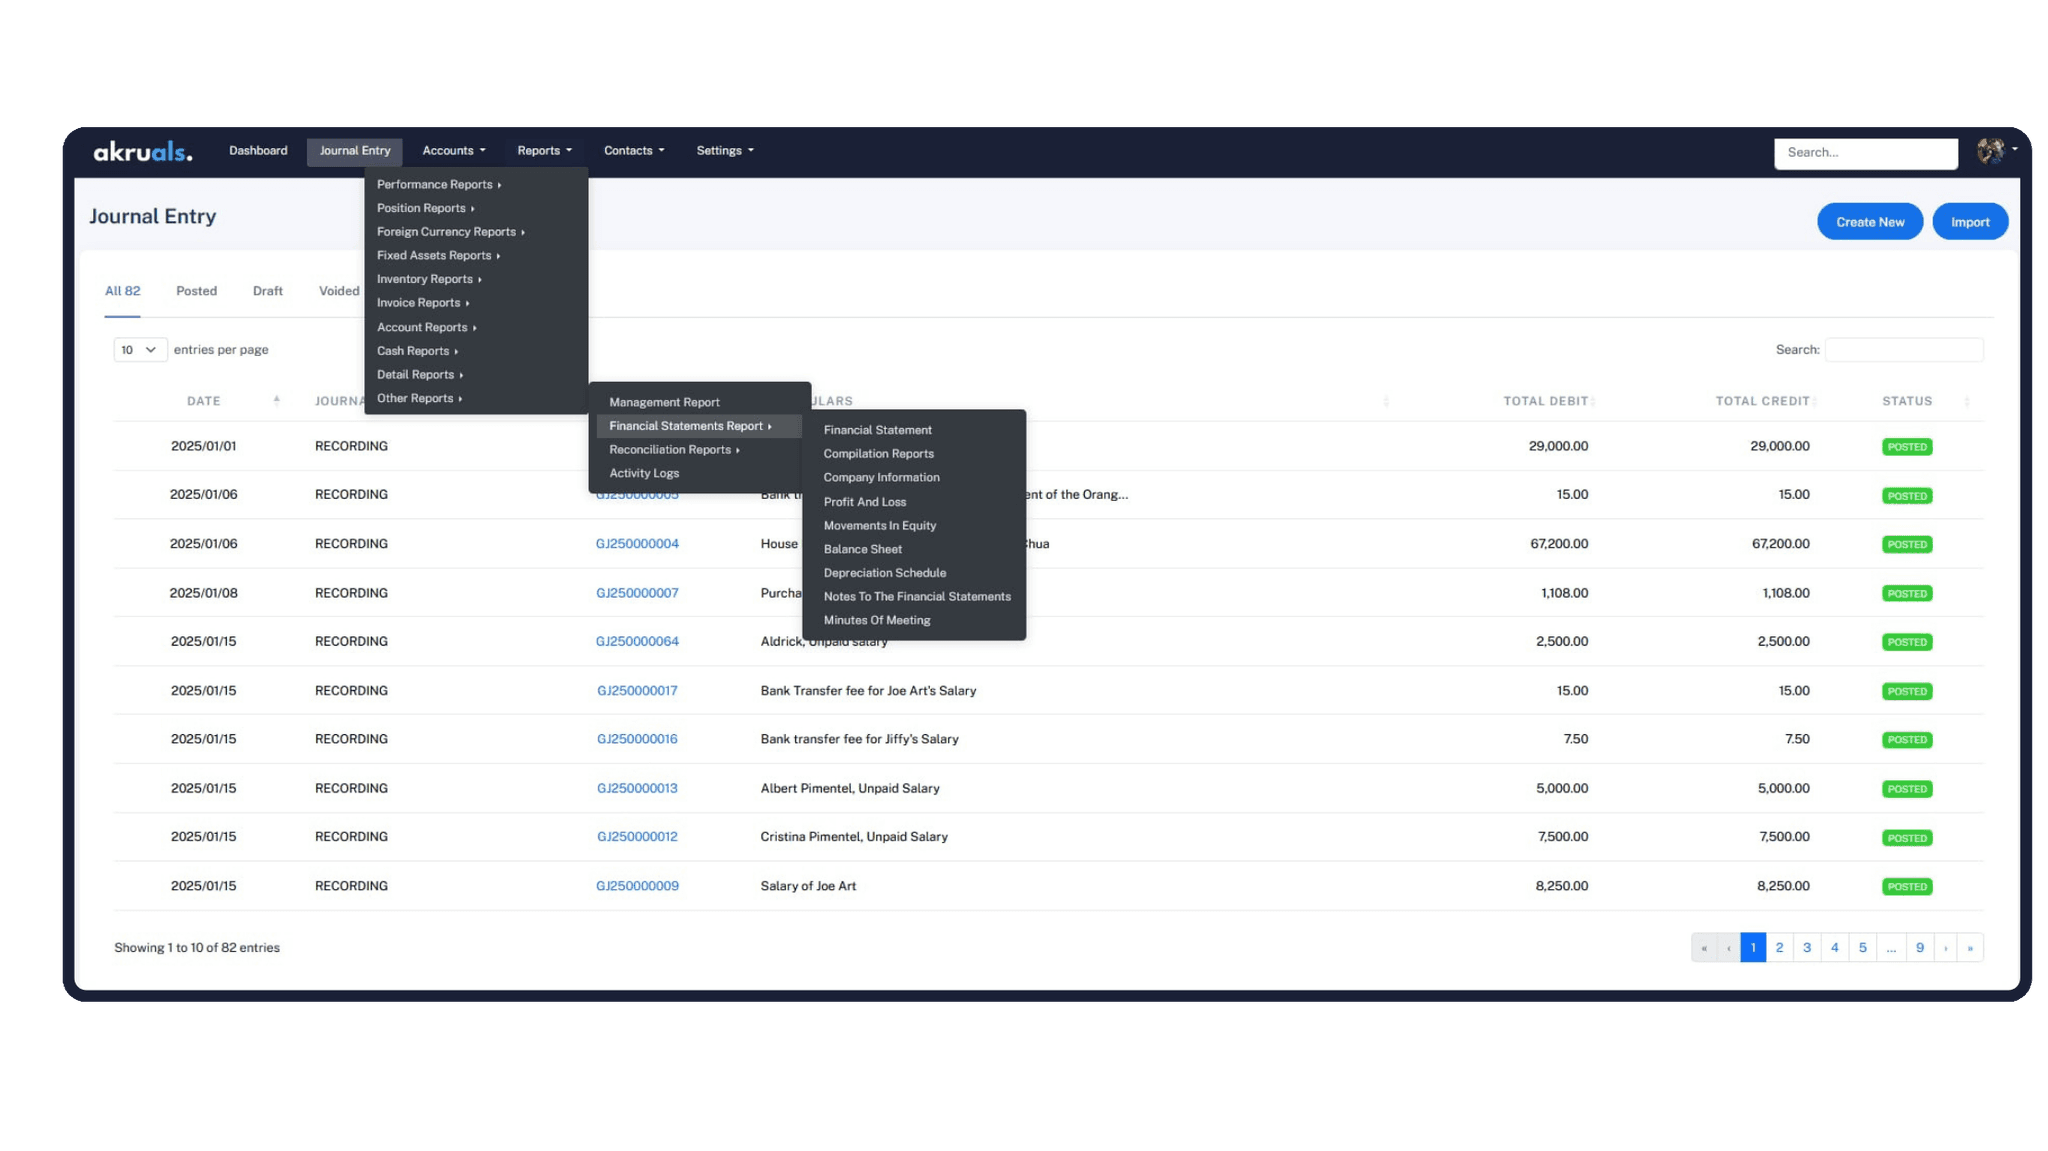Open Profit And Loss report
Viewport: 2048px width, 1151px height.
click(864, 502)
